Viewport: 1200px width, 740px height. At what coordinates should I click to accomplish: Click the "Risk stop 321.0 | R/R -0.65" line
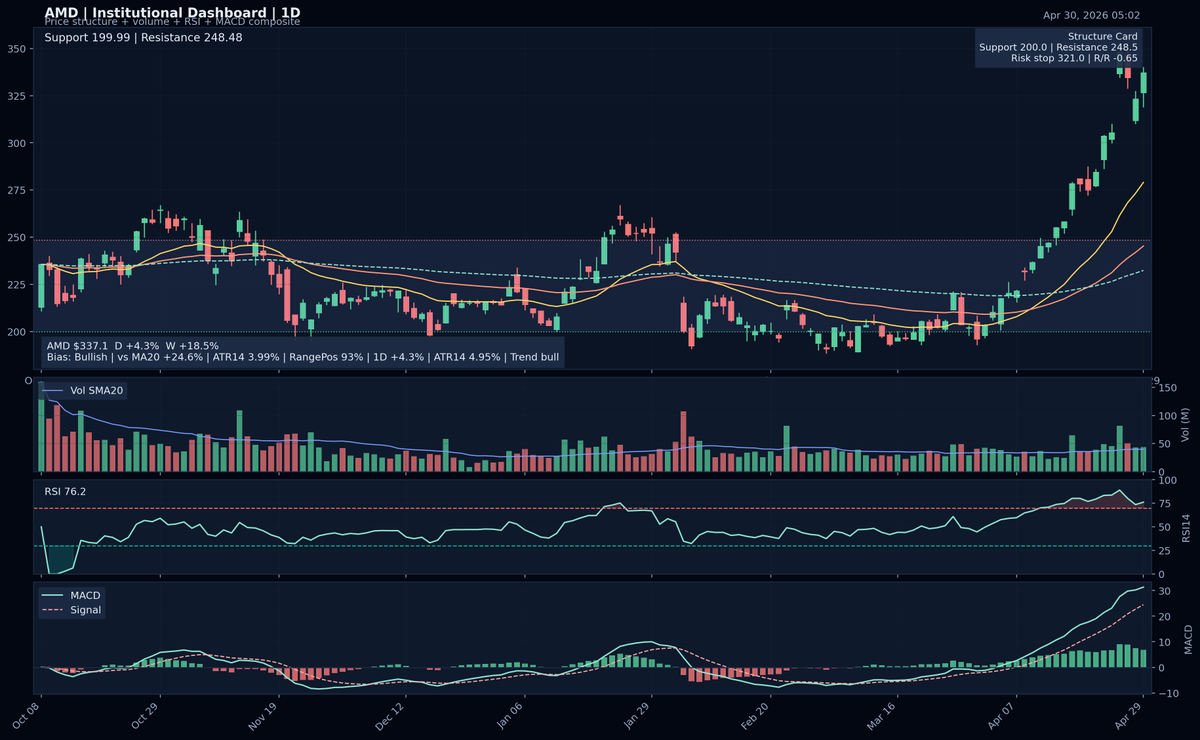tap(1075, 58)
